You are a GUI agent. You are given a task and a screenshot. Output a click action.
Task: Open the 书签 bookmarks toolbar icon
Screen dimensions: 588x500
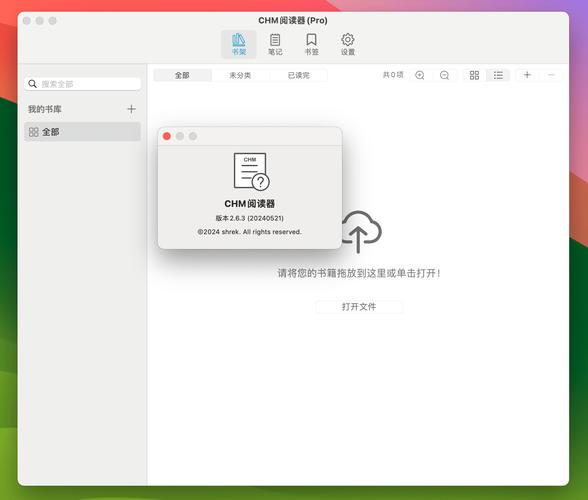coord(311,44)
